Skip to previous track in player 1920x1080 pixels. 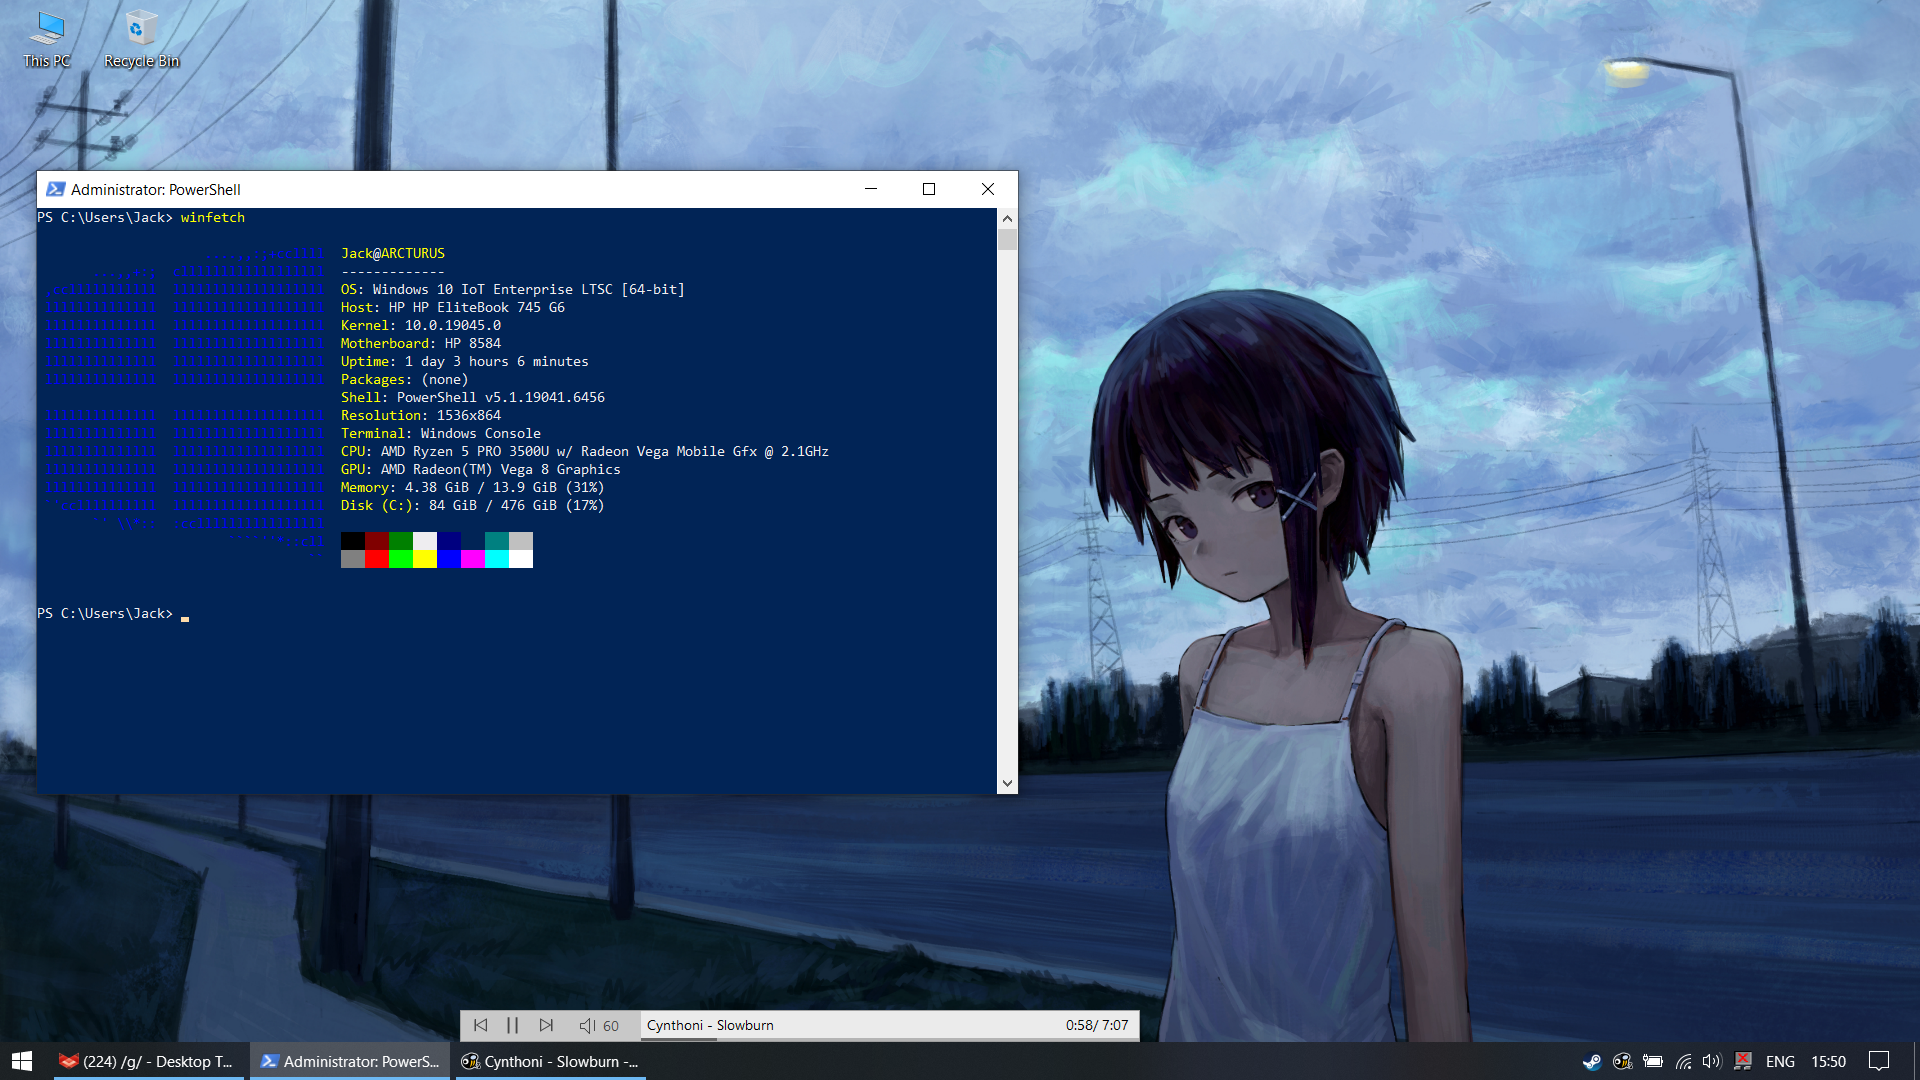coord(480,1025)
